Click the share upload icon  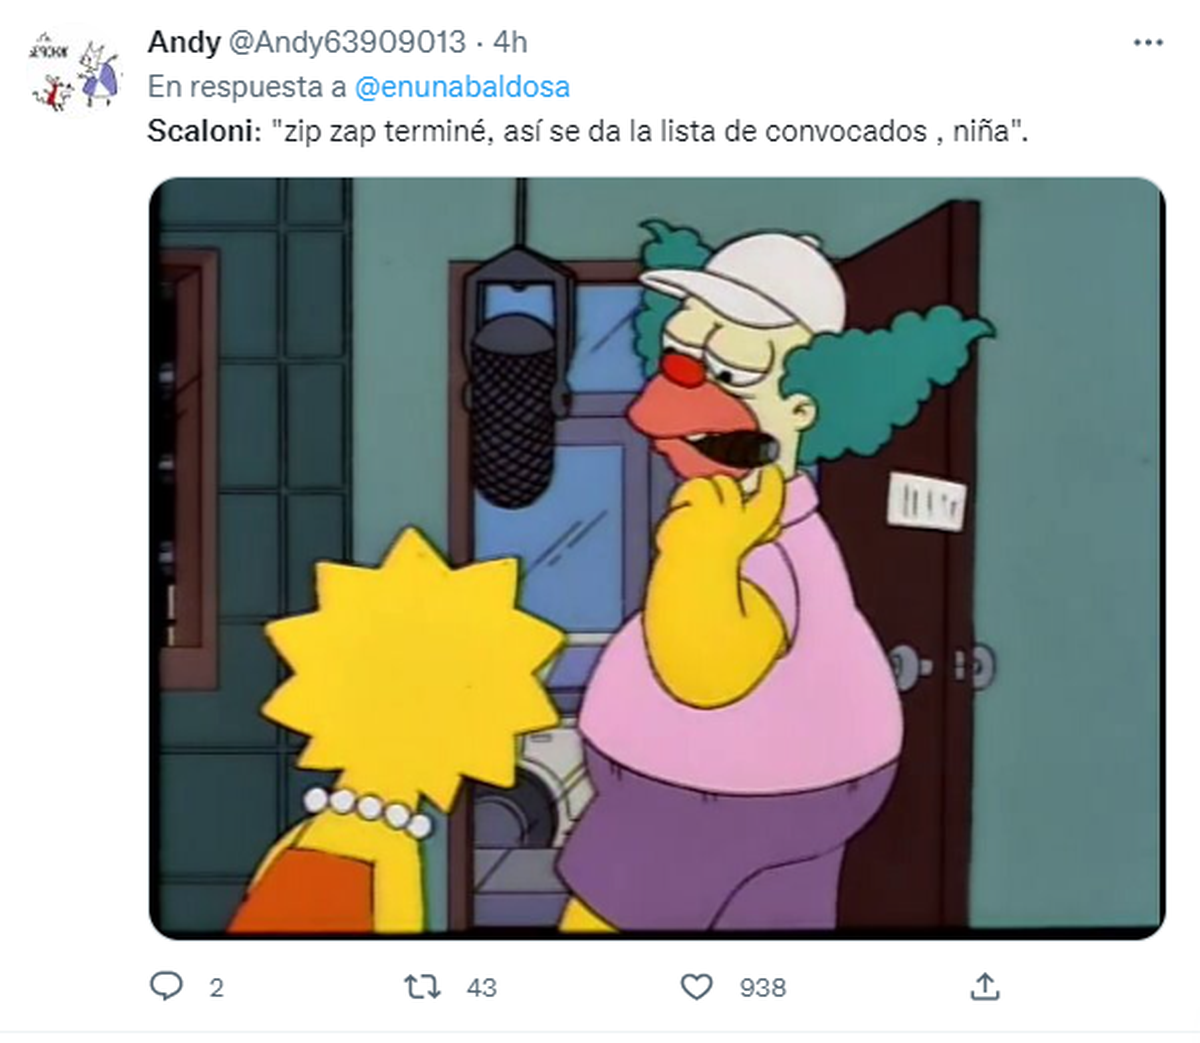[985, 986]
